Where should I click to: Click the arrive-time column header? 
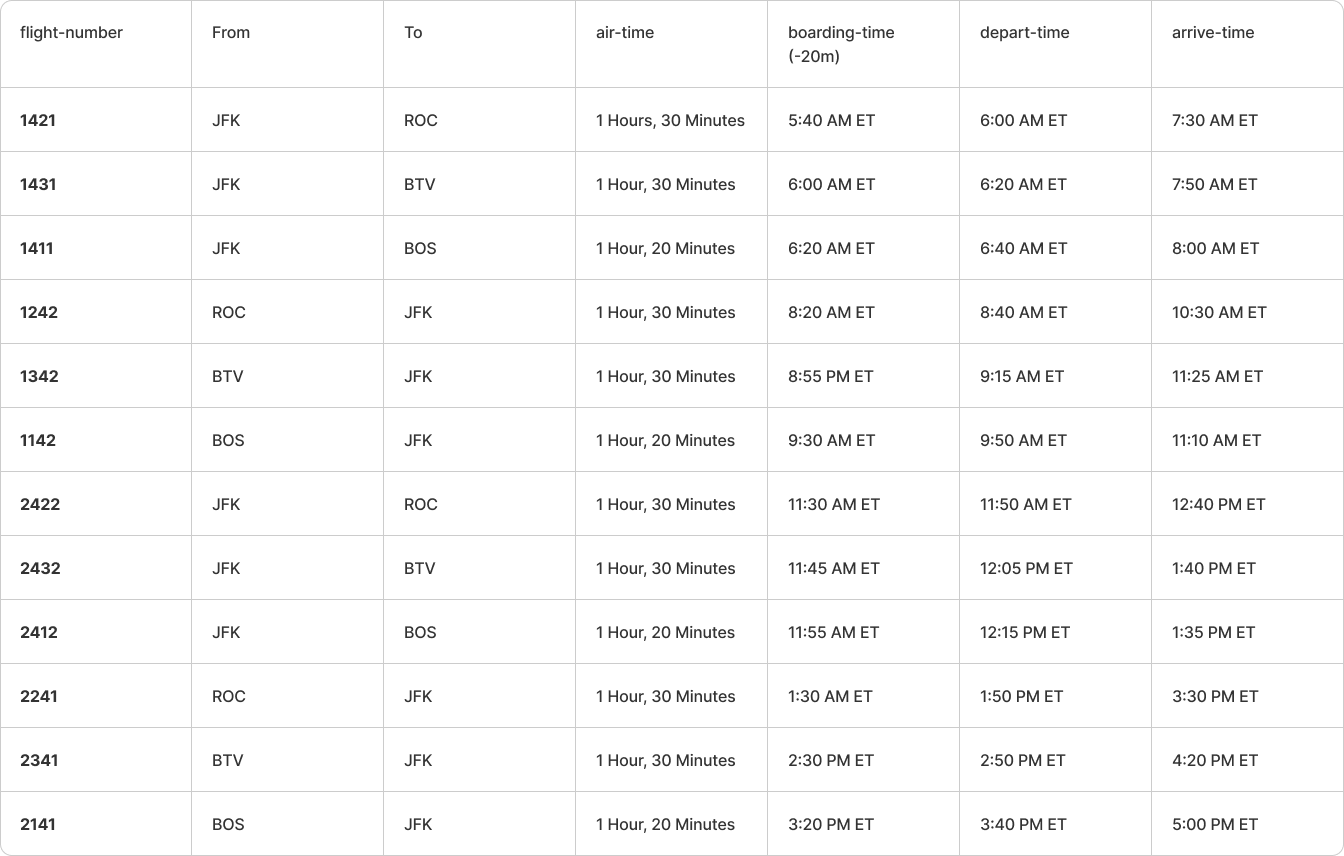pos(1212,33)
